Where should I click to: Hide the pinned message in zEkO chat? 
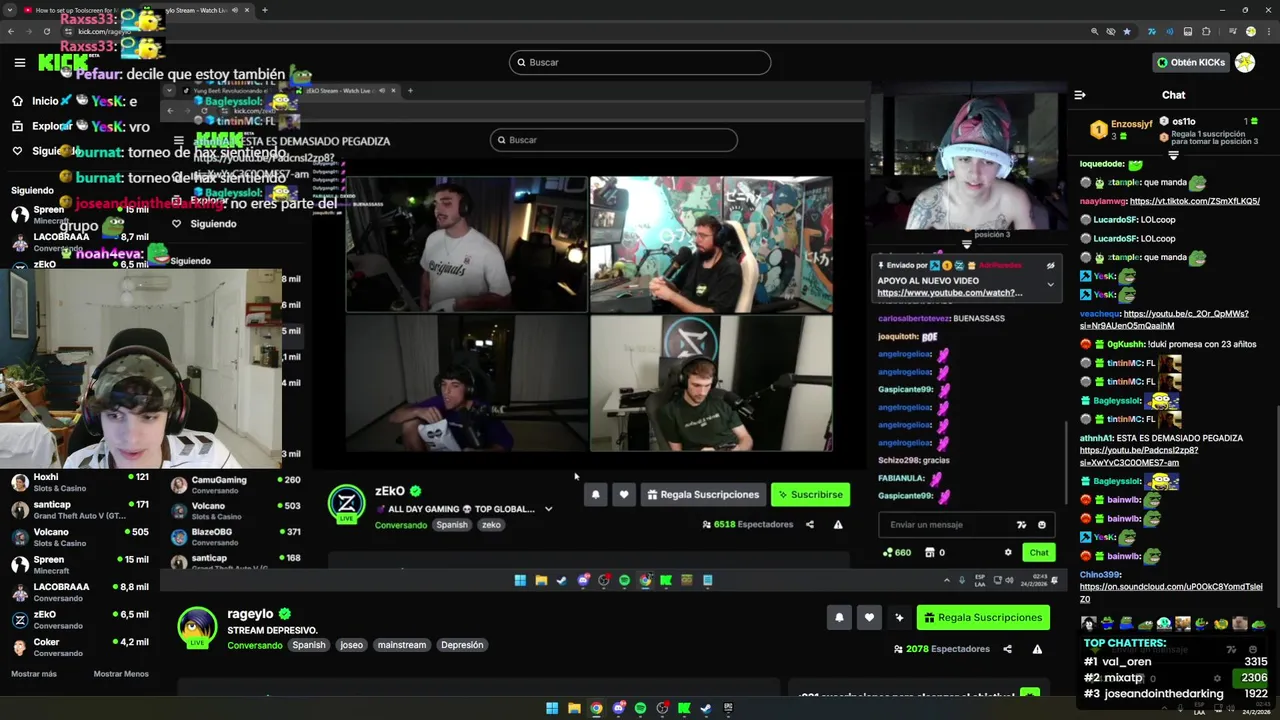coord(1050,266)
